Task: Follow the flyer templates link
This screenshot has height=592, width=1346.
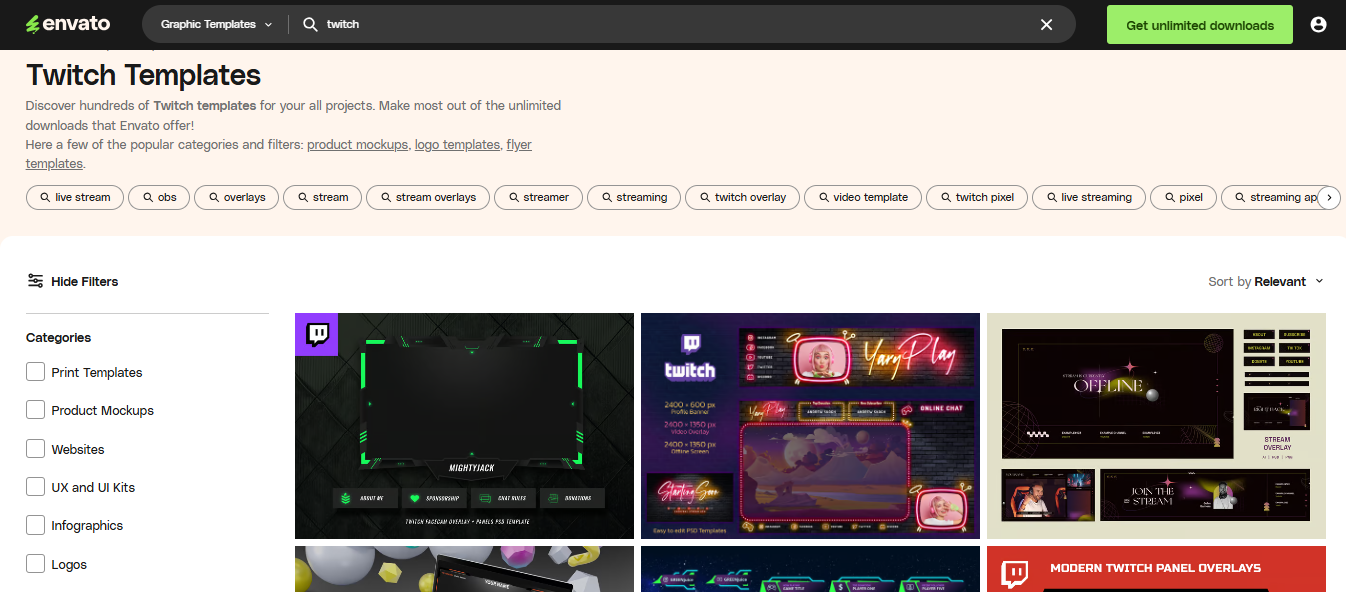Action: point(519,144)
